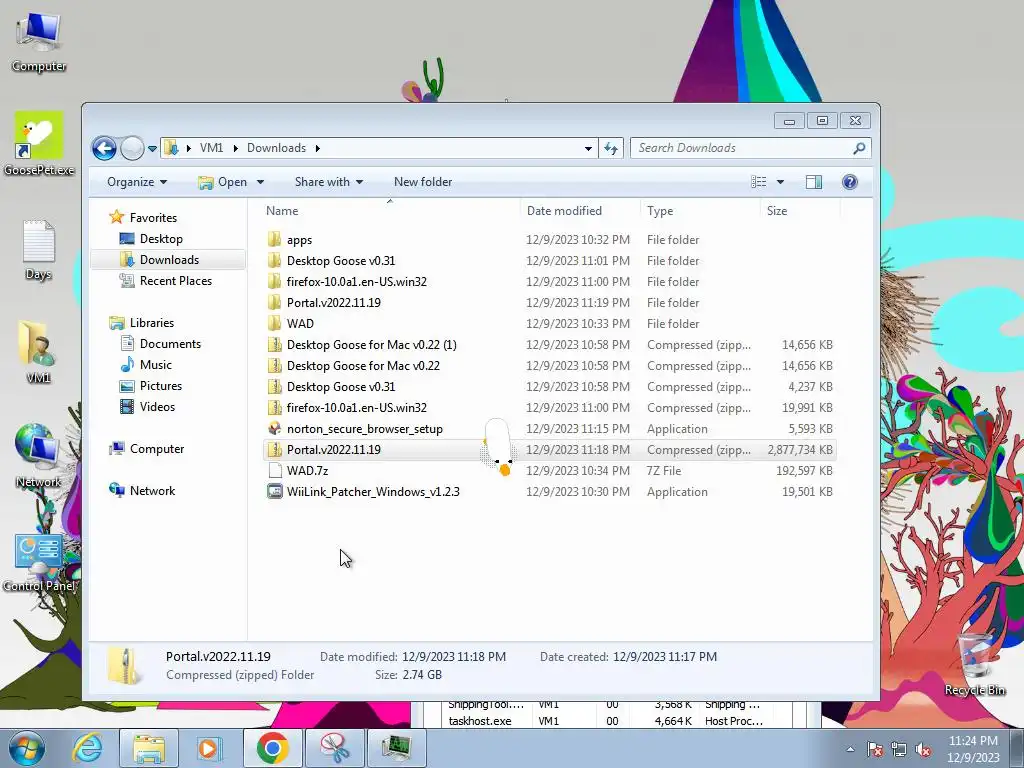The width and height of the screenshot is (1024, 768).
Task: Open the address bar history dropdown
Action: pyautogui.click(x=588, y=148)
